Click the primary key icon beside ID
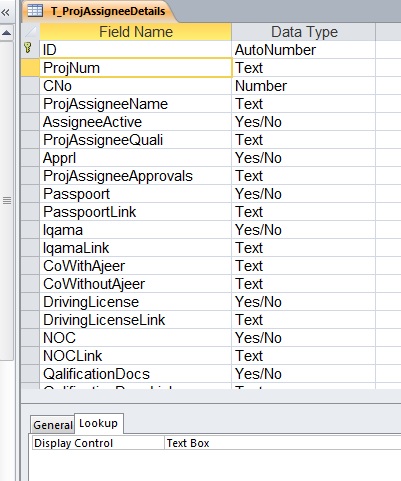The image size is (401, 481). [28, 49]
